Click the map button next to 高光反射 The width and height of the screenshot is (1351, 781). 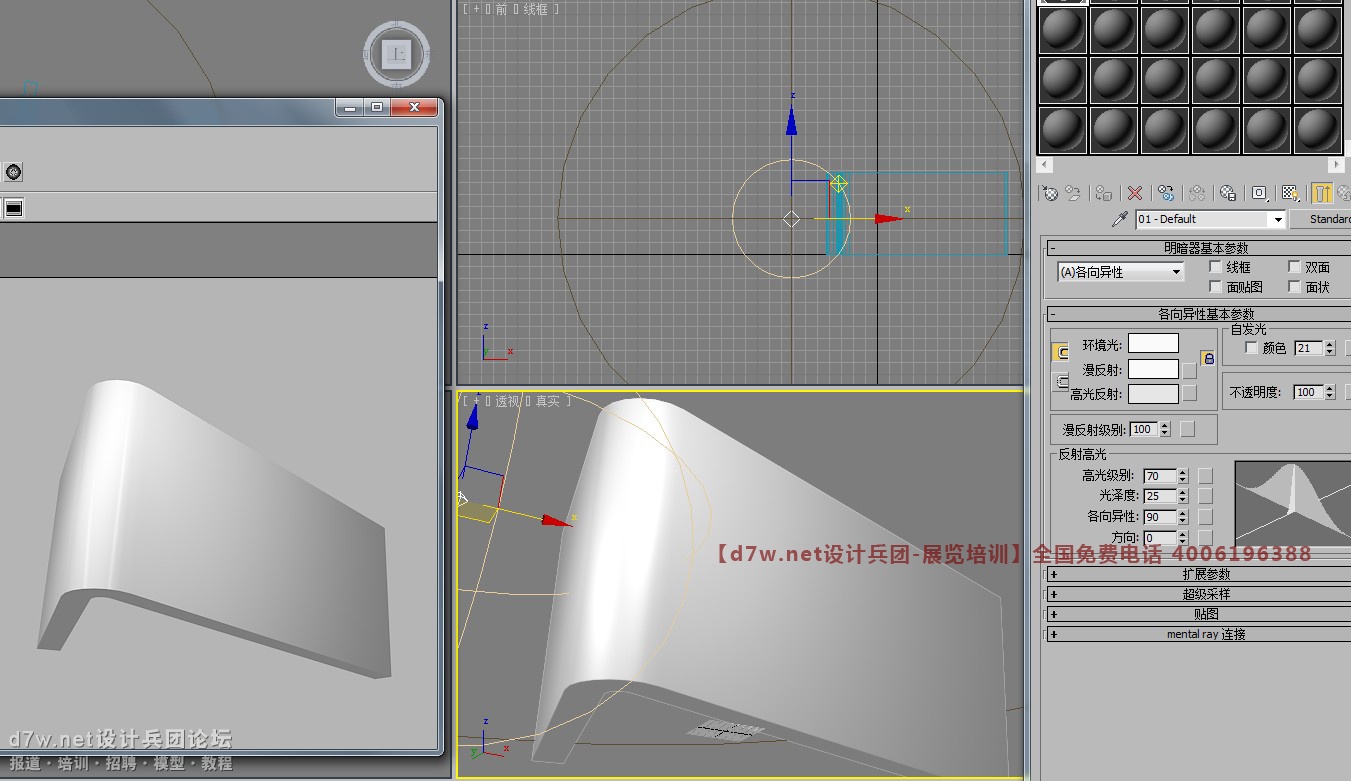coord(1189,394)
